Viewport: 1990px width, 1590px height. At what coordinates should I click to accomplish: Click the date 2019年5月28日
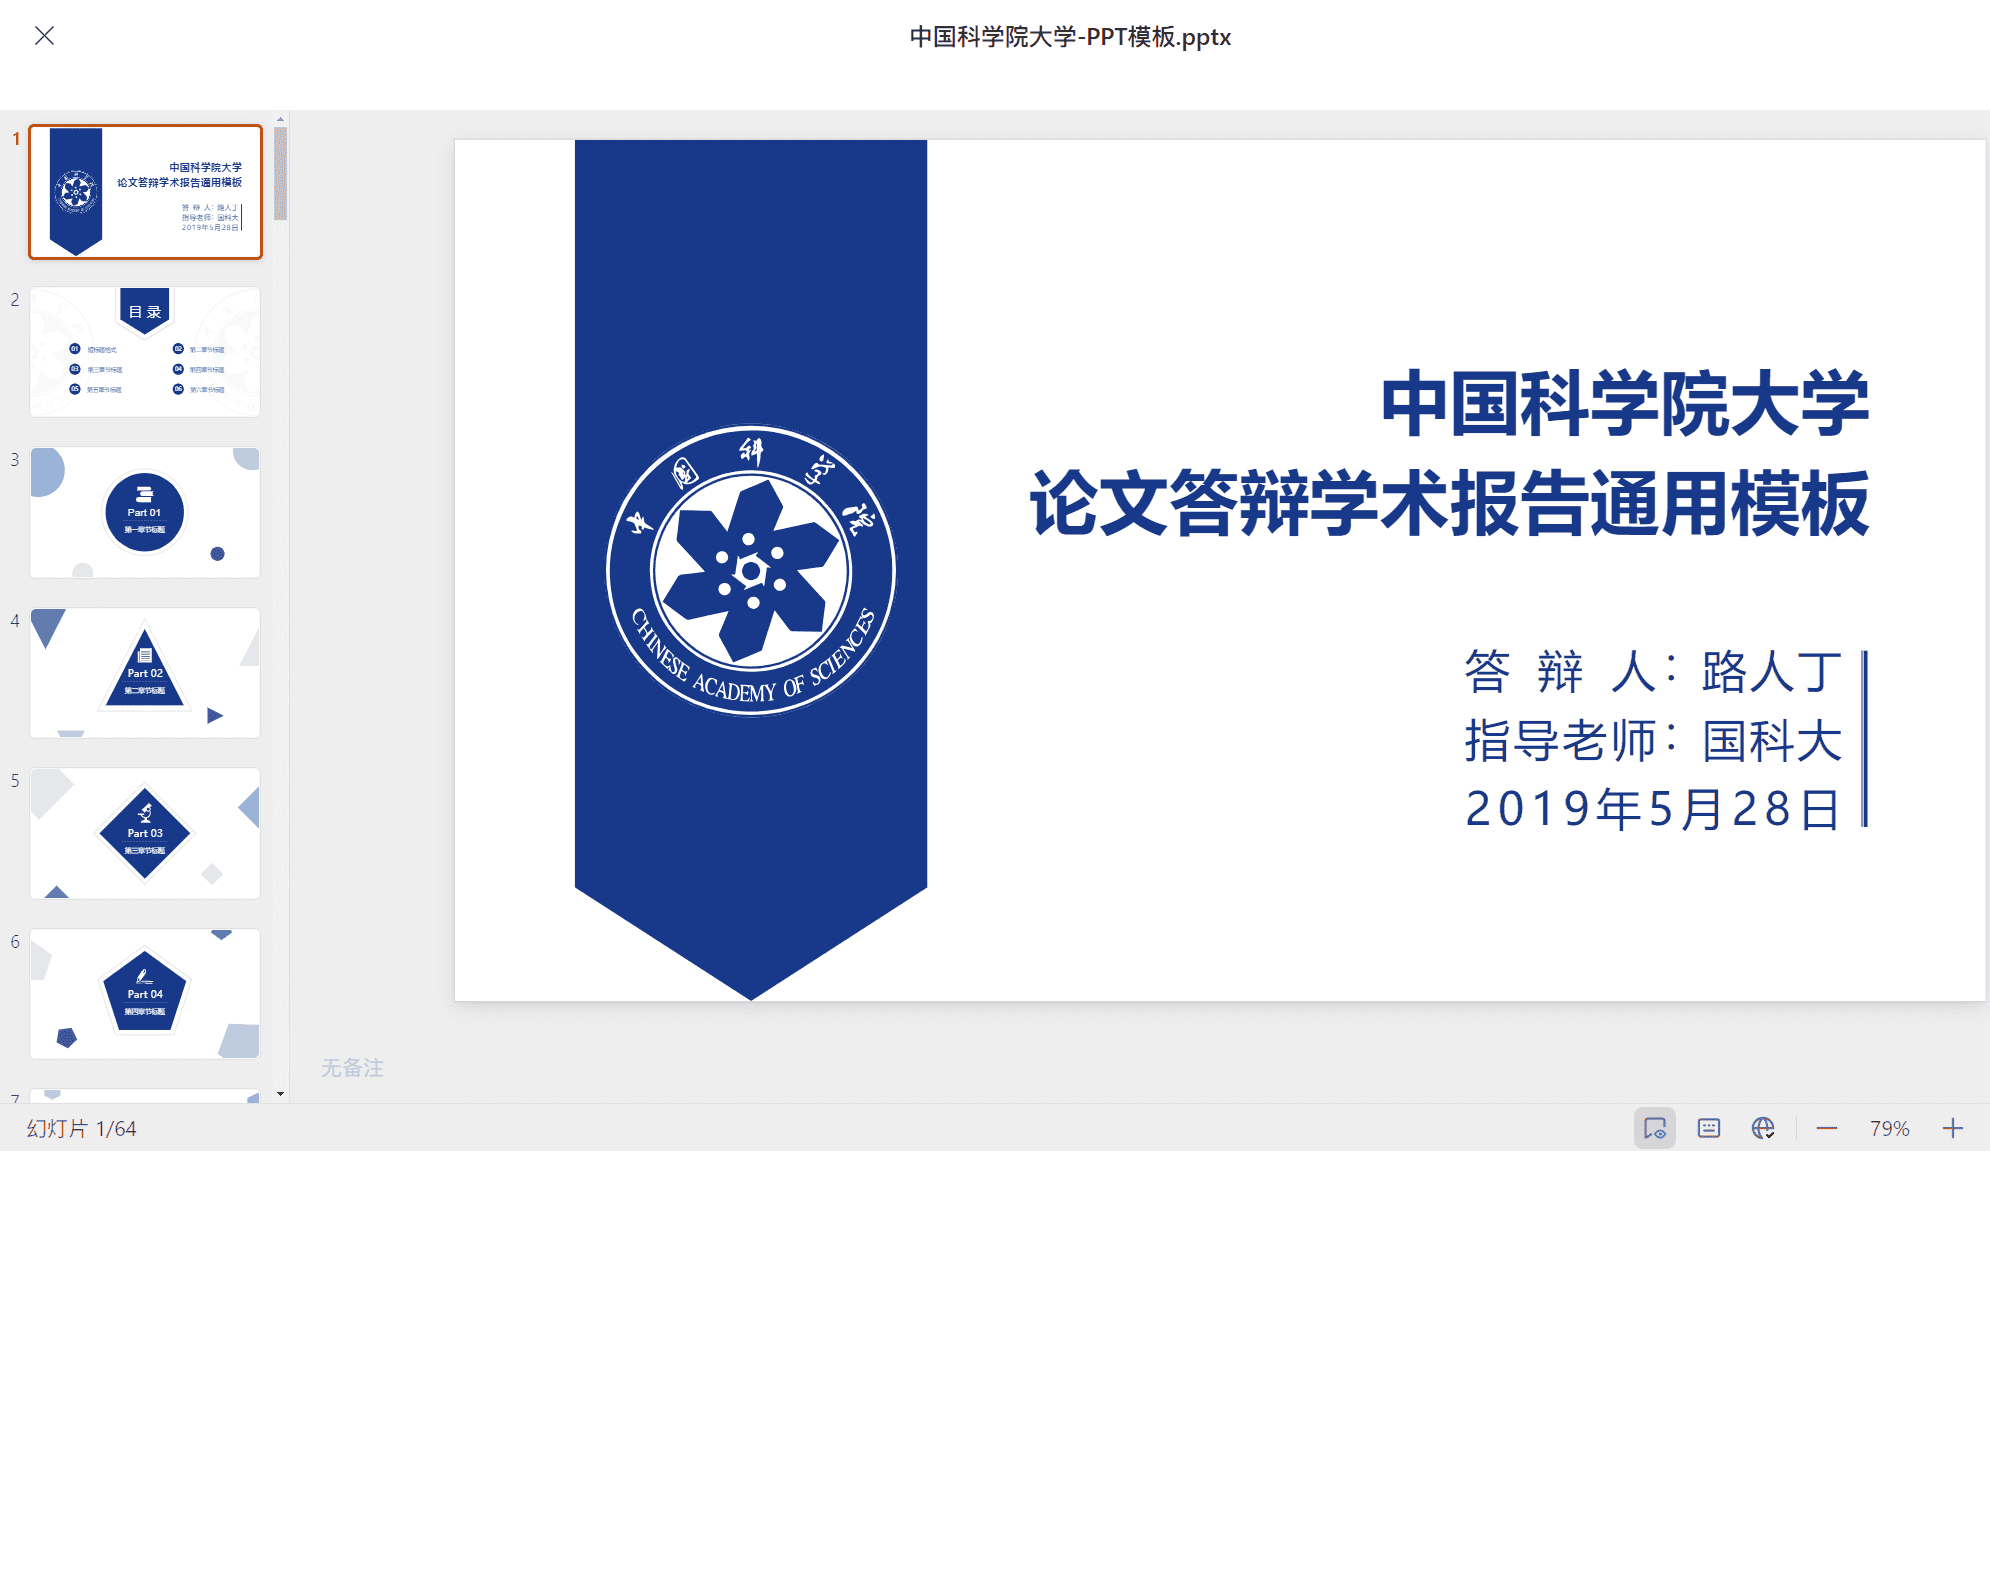click(x=1653, y=809)
